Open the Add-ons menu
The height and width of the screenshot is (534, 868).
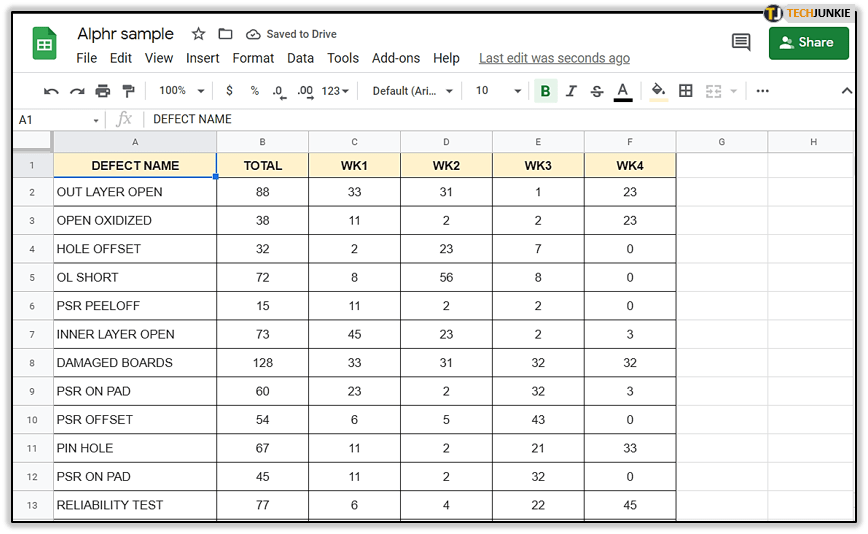[x=396, y=58]
